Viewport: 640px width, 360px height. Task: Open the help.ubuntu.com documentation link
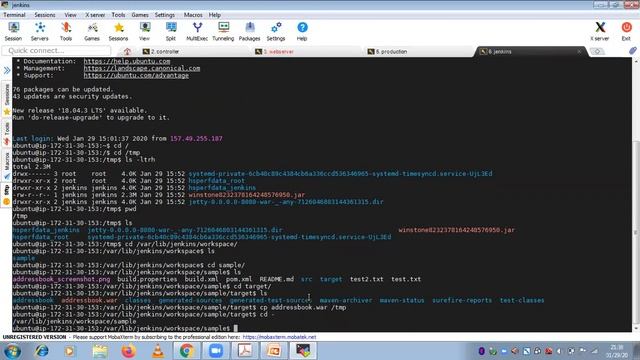(127, 61)
